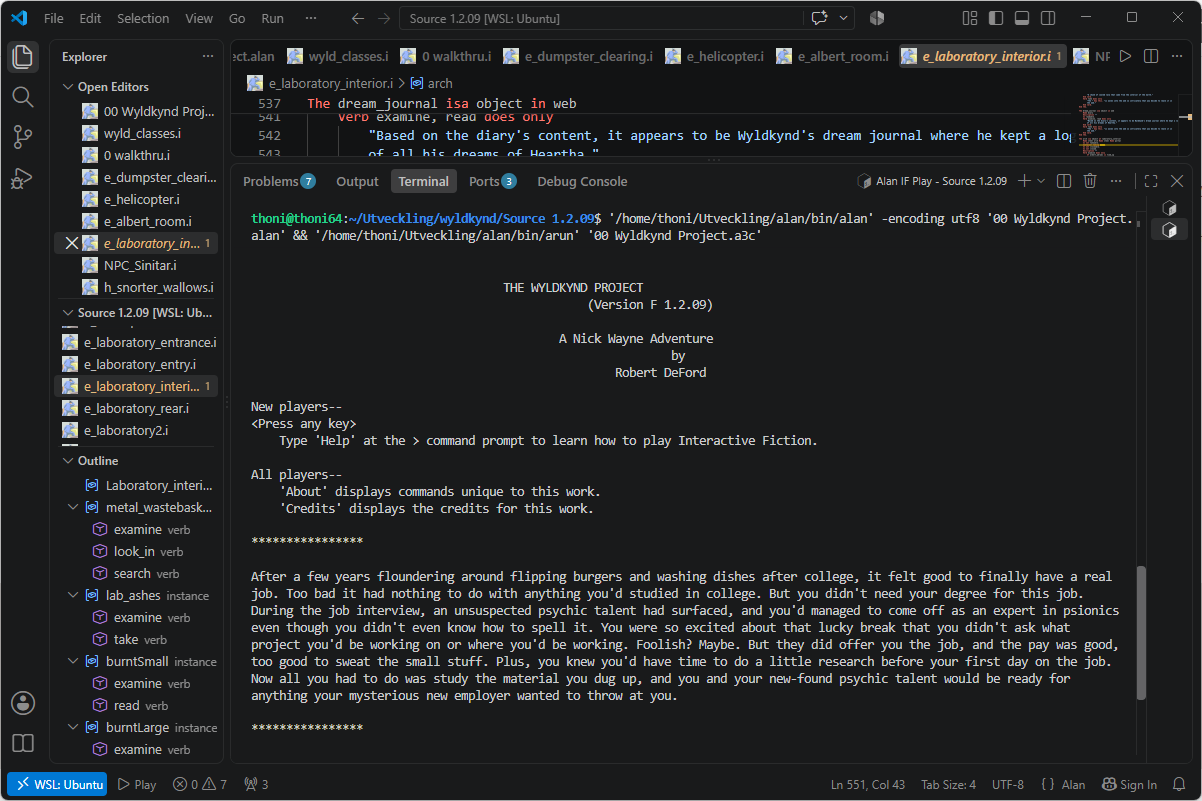Go back using the navigation arrow
The width and height of the screenshot is (1202, 801).
click(358, 18)
